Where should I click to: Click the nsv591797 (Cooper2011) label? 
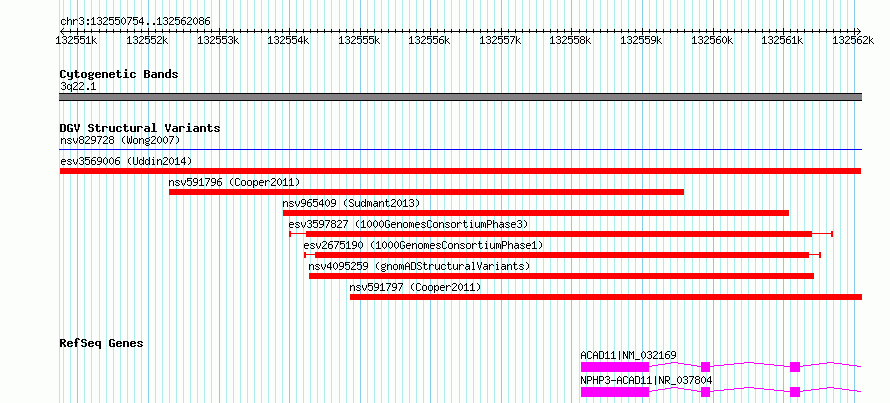click(x=415, y=287)
